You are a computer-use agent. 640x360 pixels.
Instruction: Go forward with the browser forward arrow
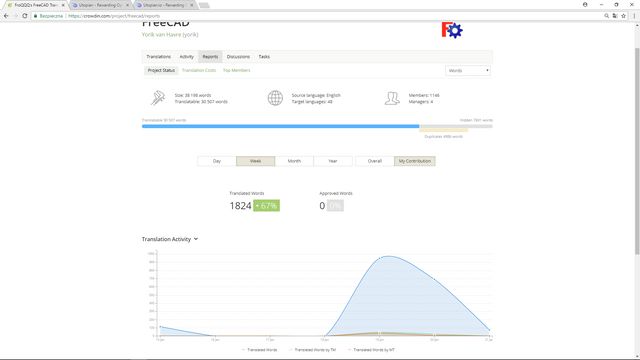pos(15,16)
